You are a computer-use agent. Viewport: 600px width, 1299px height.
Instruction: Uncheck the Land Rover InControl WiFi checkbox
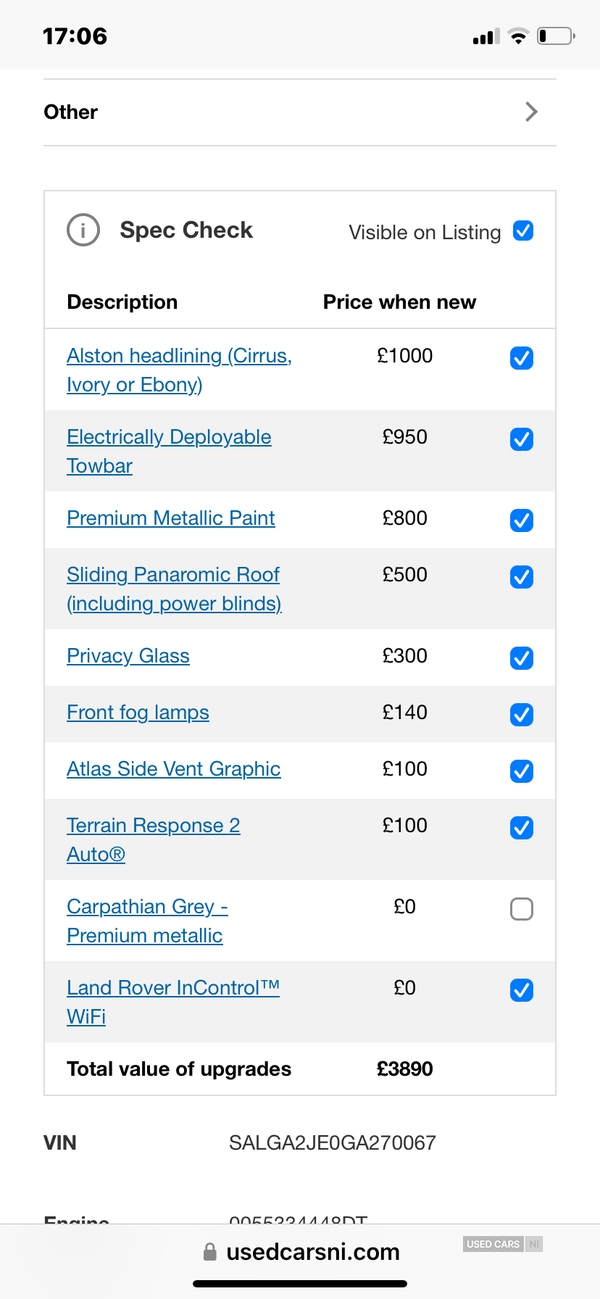tap(522, 990)
